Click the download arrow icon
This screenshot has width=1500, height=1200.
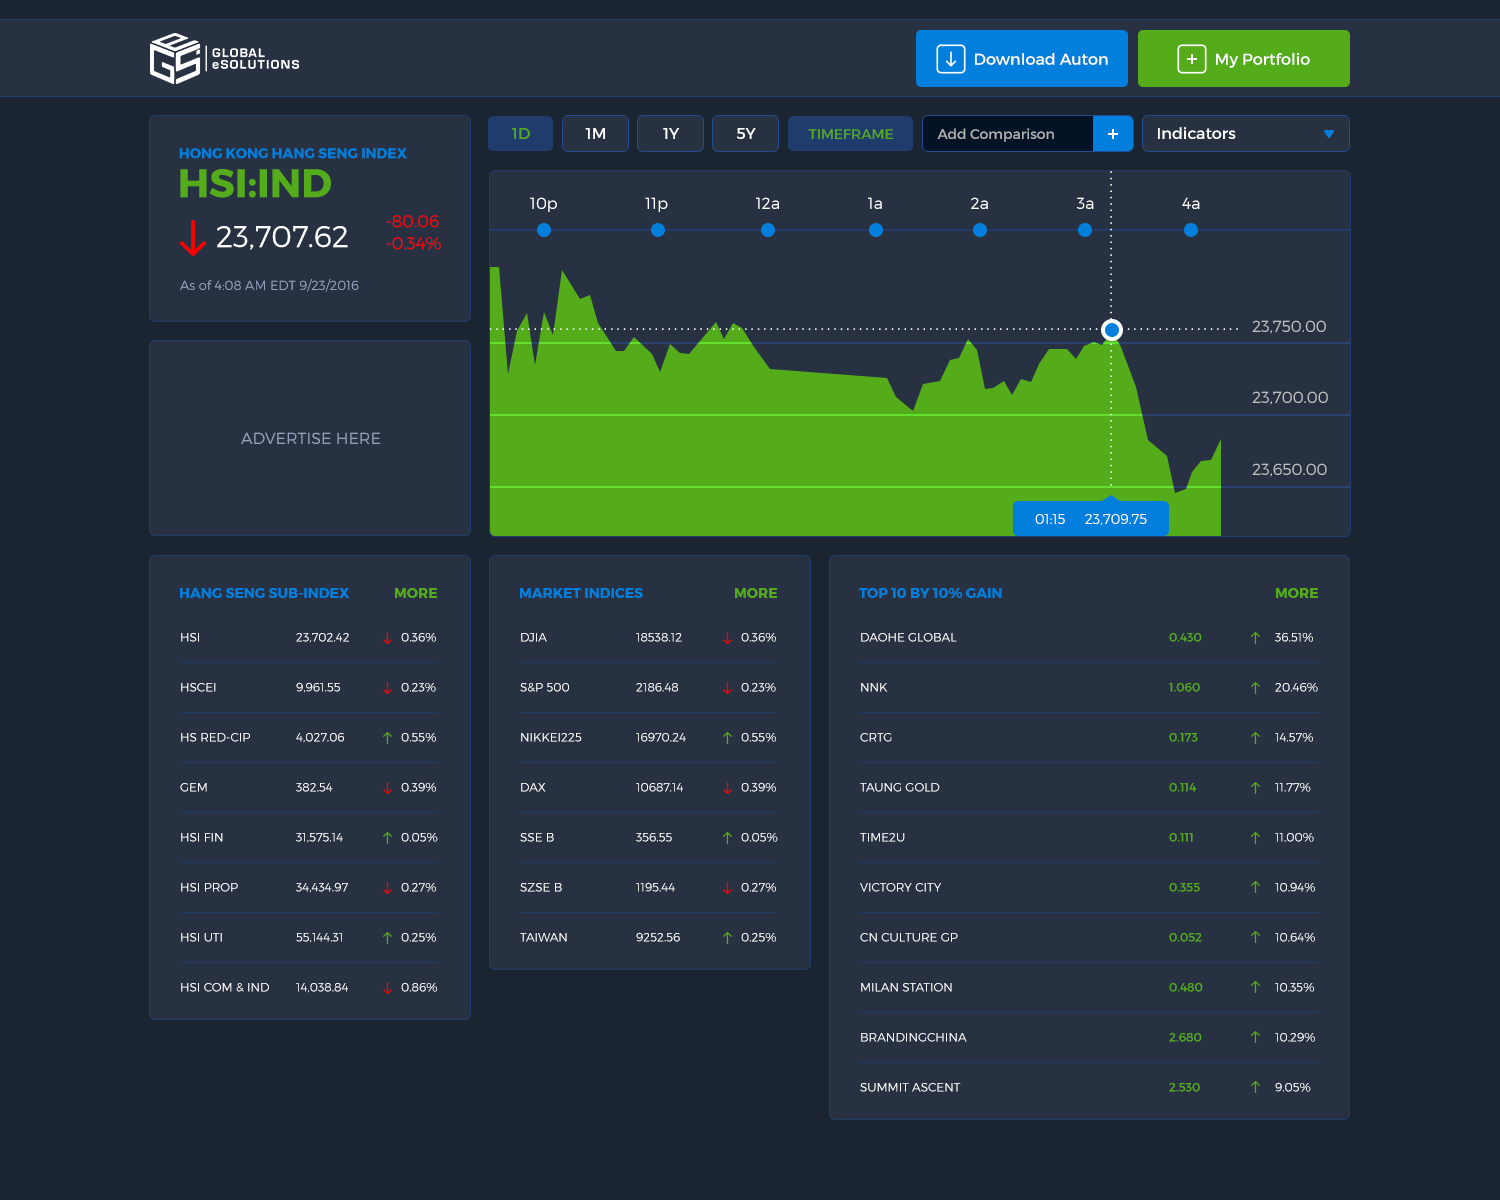pyautogui.click(x=950, y=59)
